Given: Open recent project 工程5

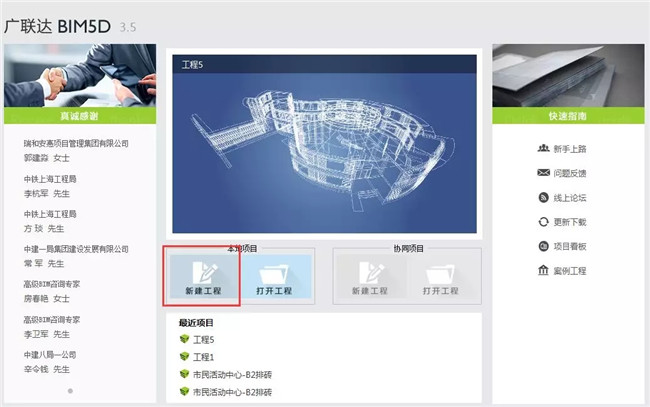Looking at the screenshot, I should point(204,340).
